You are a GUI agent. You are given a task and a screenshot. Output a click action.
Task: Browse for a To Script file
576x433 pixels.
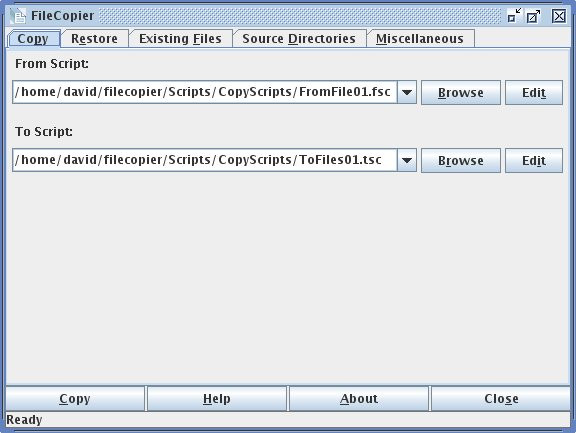click(x=461, y=160)
